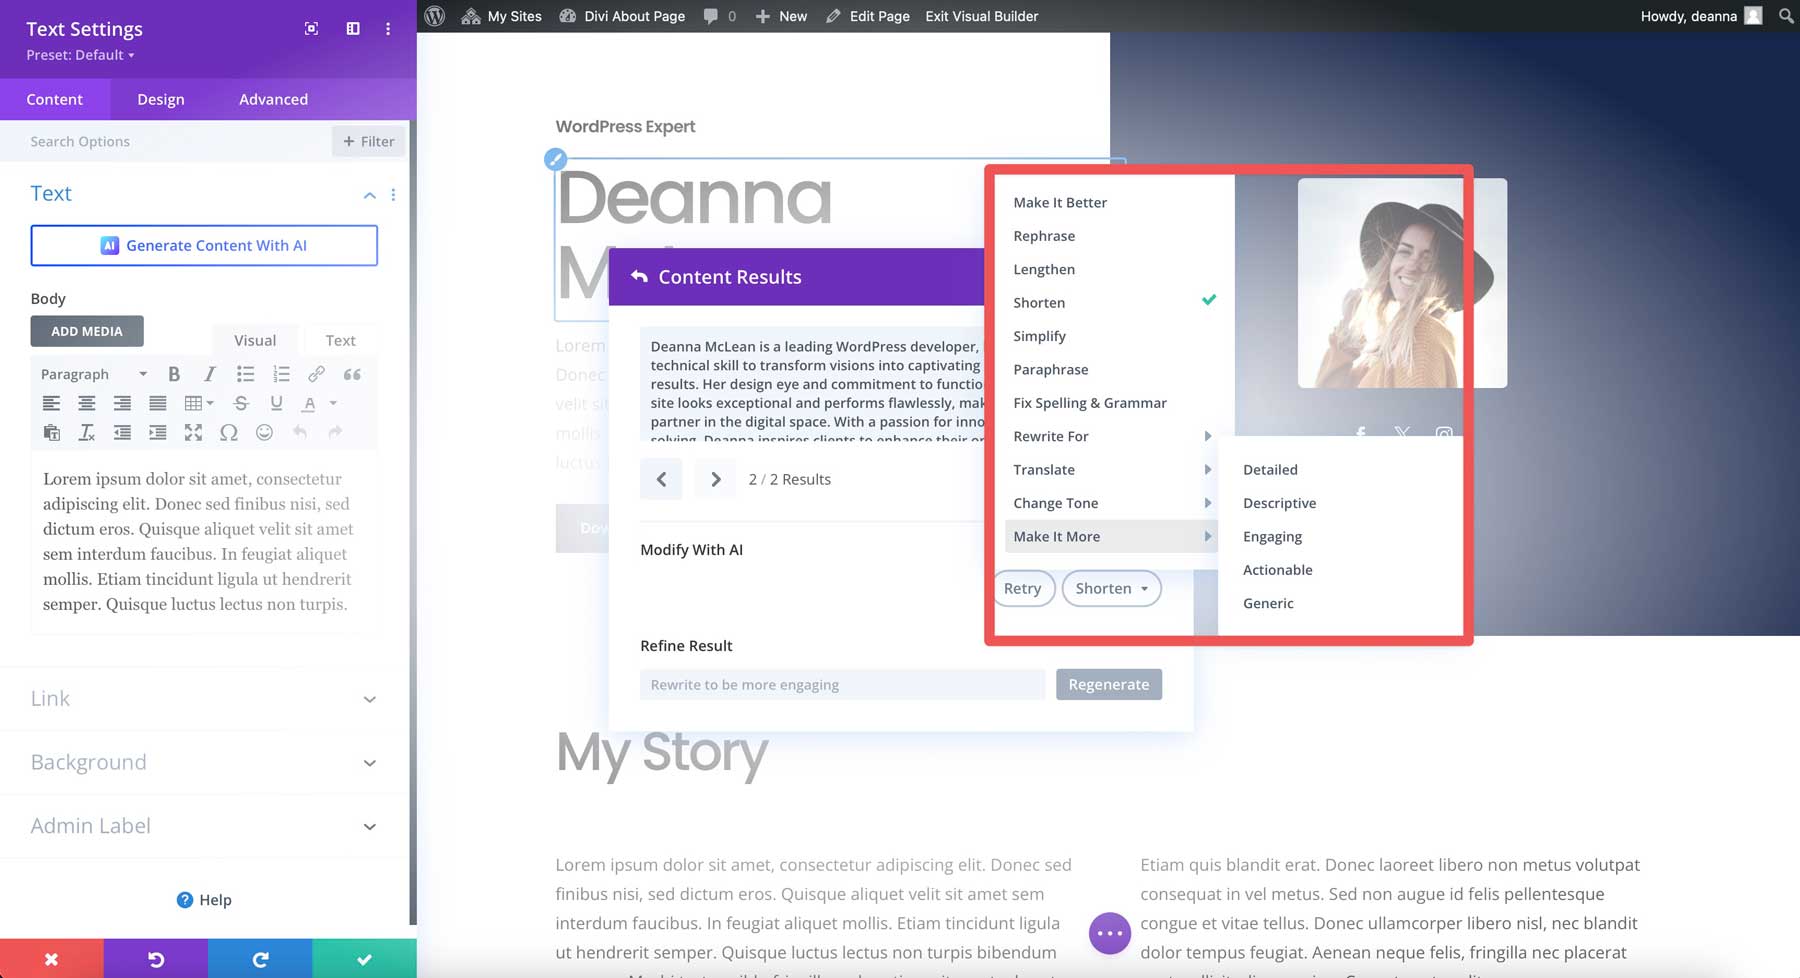The height and width of the screenshot is (978, 1800).
Task: Toggle underline formatting
Action: pyautogui.click(x=275, y=403)
